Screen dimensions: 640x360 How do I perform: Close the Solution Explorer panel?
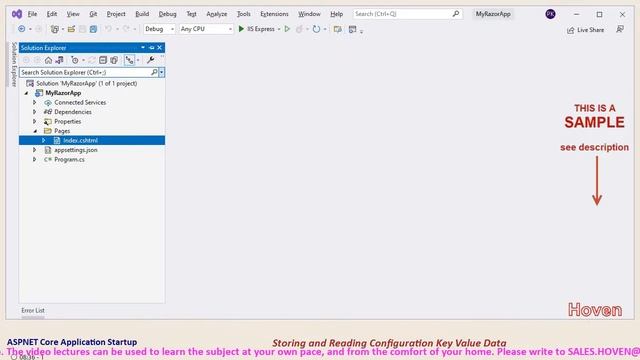[160, 48]
